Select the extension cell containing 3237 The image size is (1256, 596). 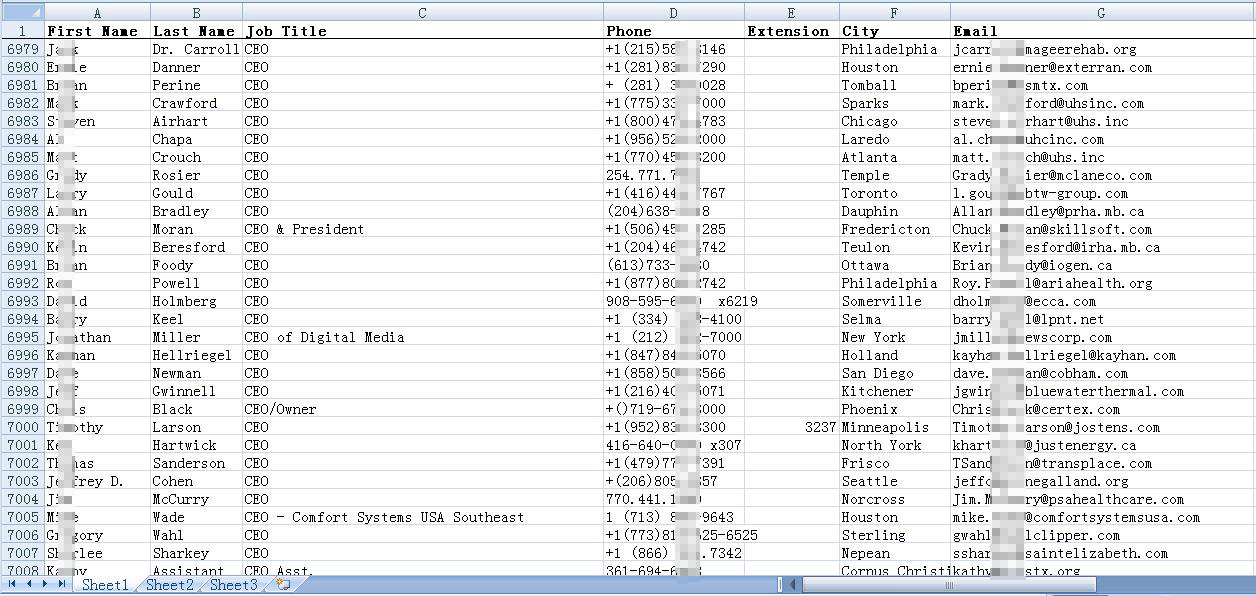[791, 427]
